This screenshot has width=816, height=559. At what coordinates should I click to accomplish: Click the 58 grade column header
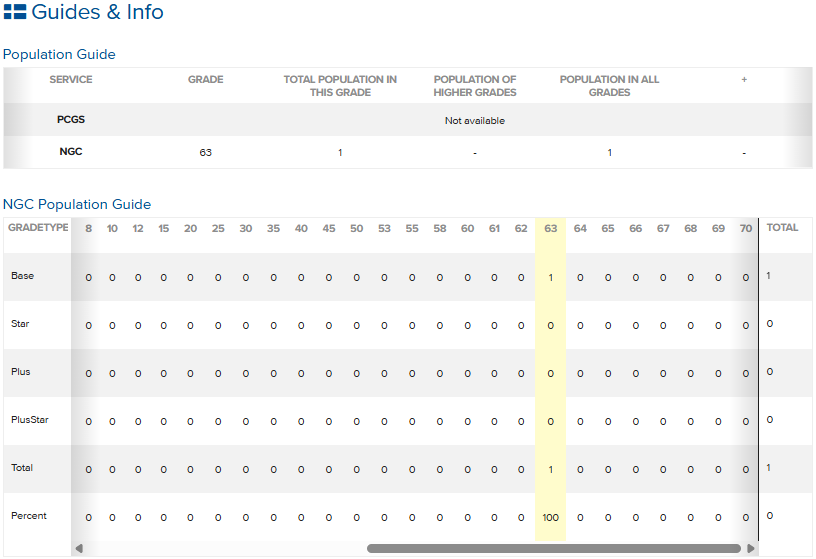click(x=440, y=228)
